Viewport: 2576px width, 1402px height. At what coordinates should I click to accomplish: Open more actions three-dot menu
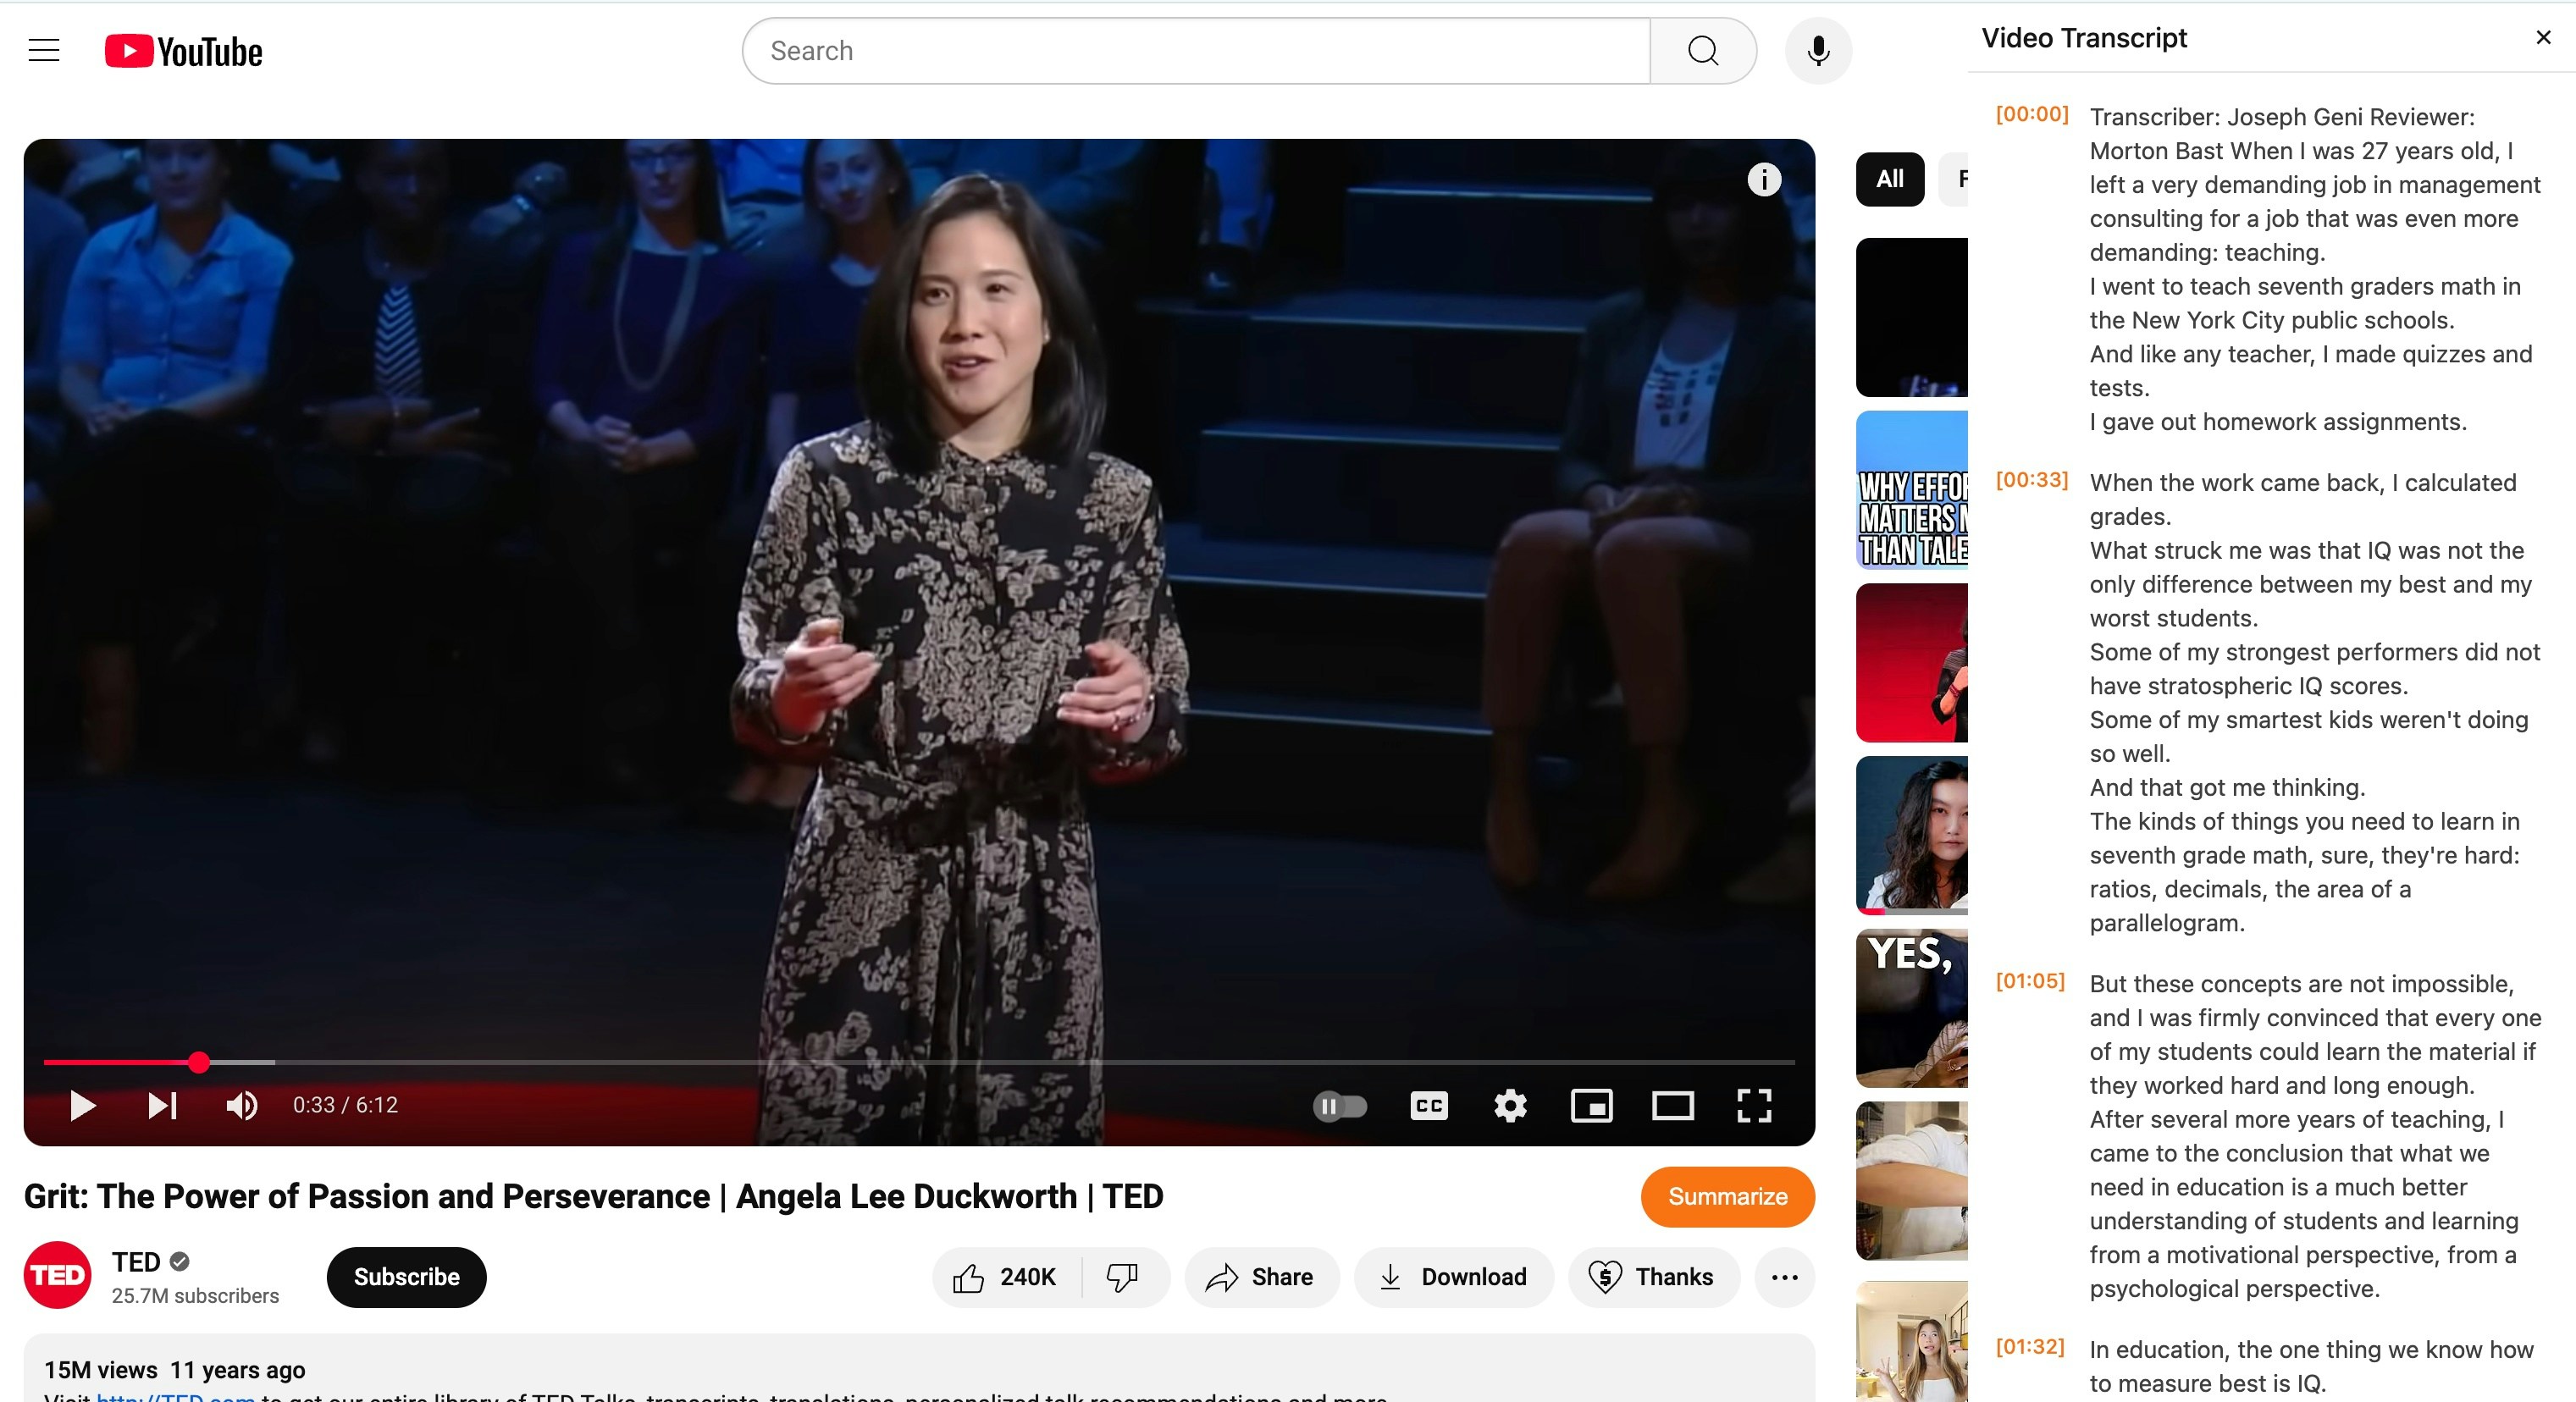pyautogui.click(x=1784, y=1277)
